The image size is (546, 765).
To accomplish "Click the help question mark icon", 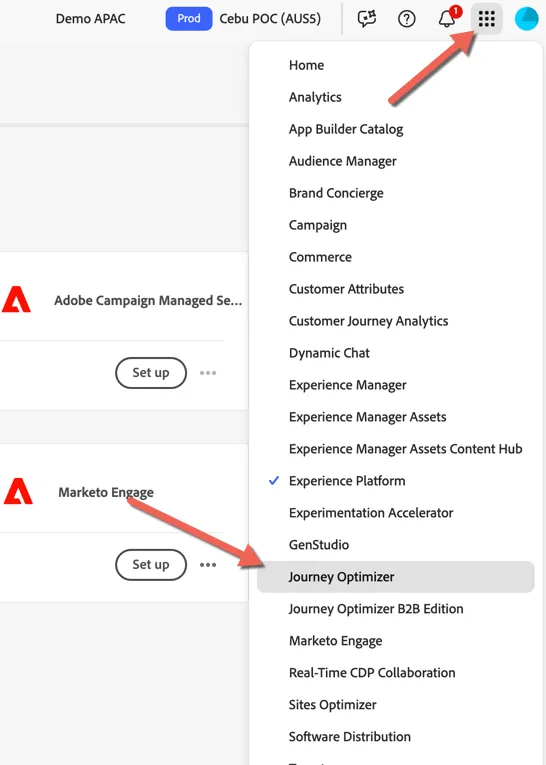I will [x=406, y=19].
